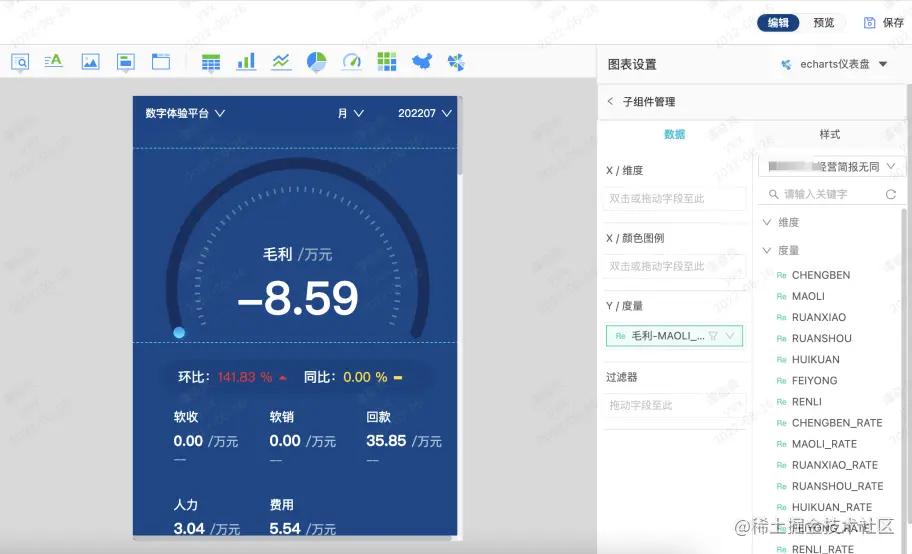Insert the green grid heatmap chart

pyautogui.click(x=387, y=62)
